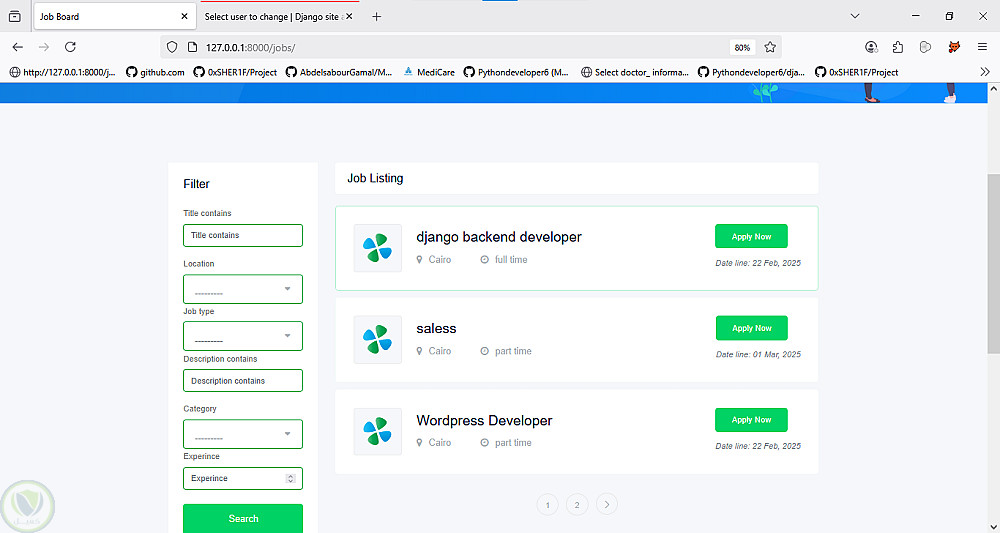Click the scrollbar up arrow
The width and height of the screenshot is (1000, 533).
pos(994,89)
